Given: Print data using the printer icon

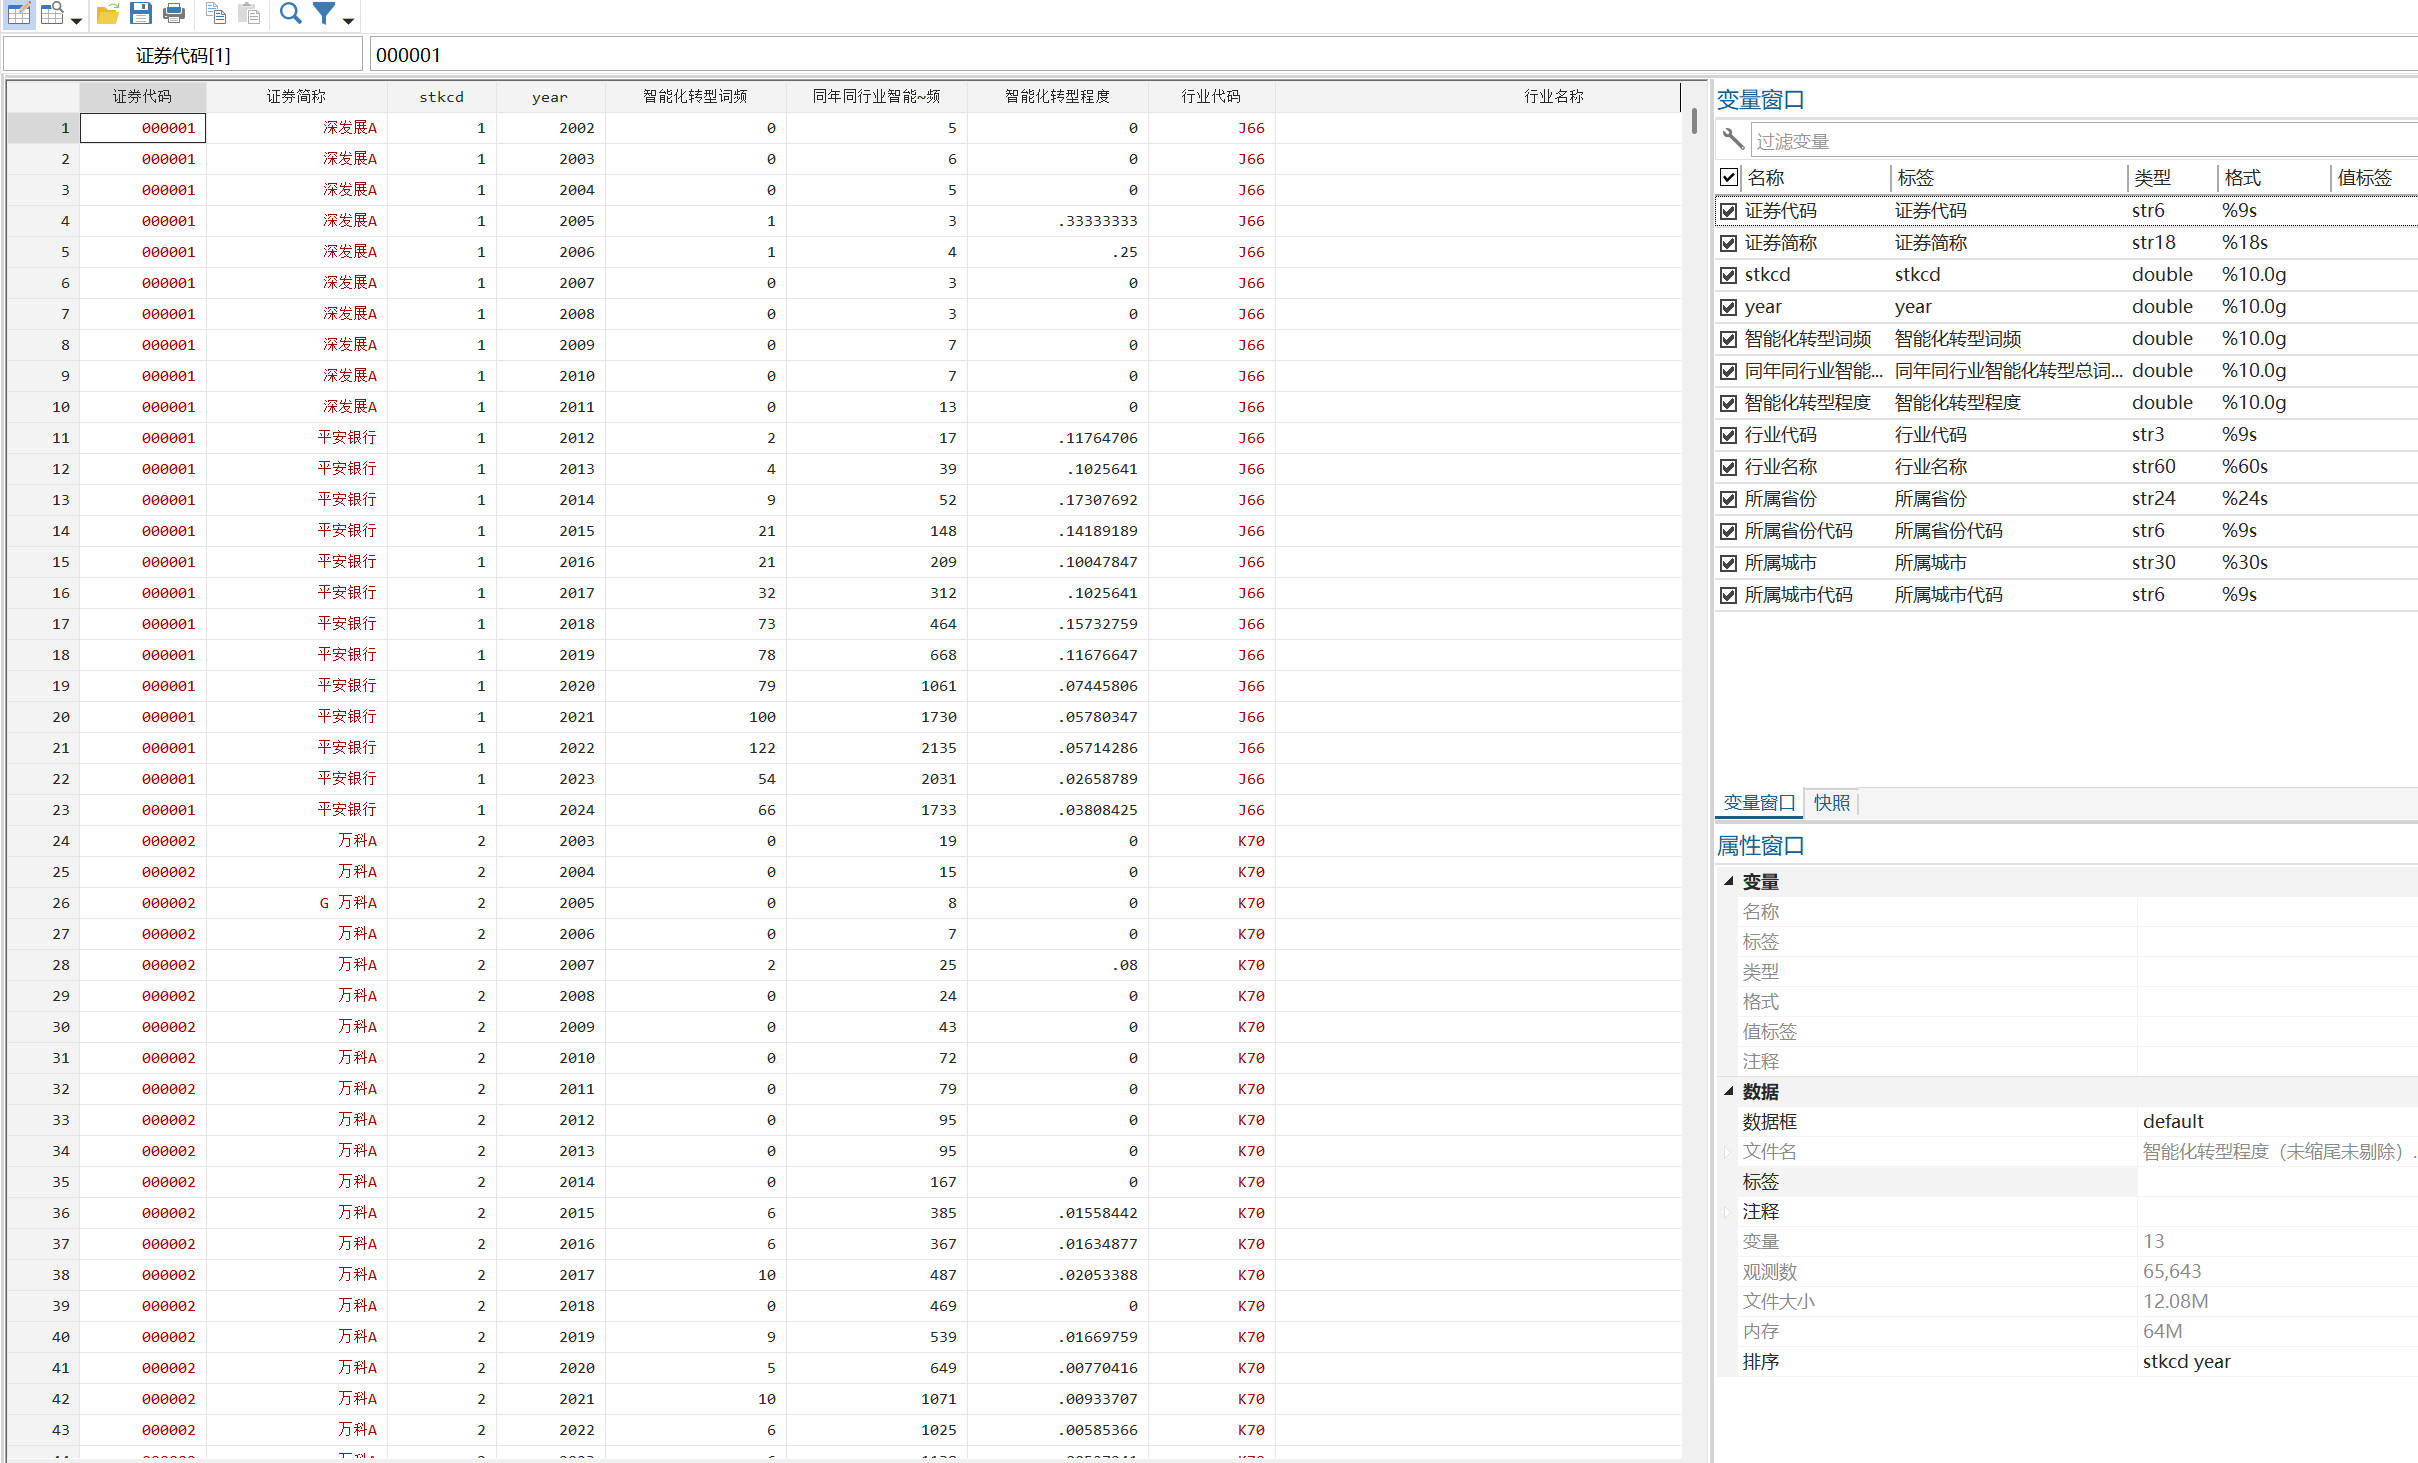Looking at the screenshot, I should 174,14.
